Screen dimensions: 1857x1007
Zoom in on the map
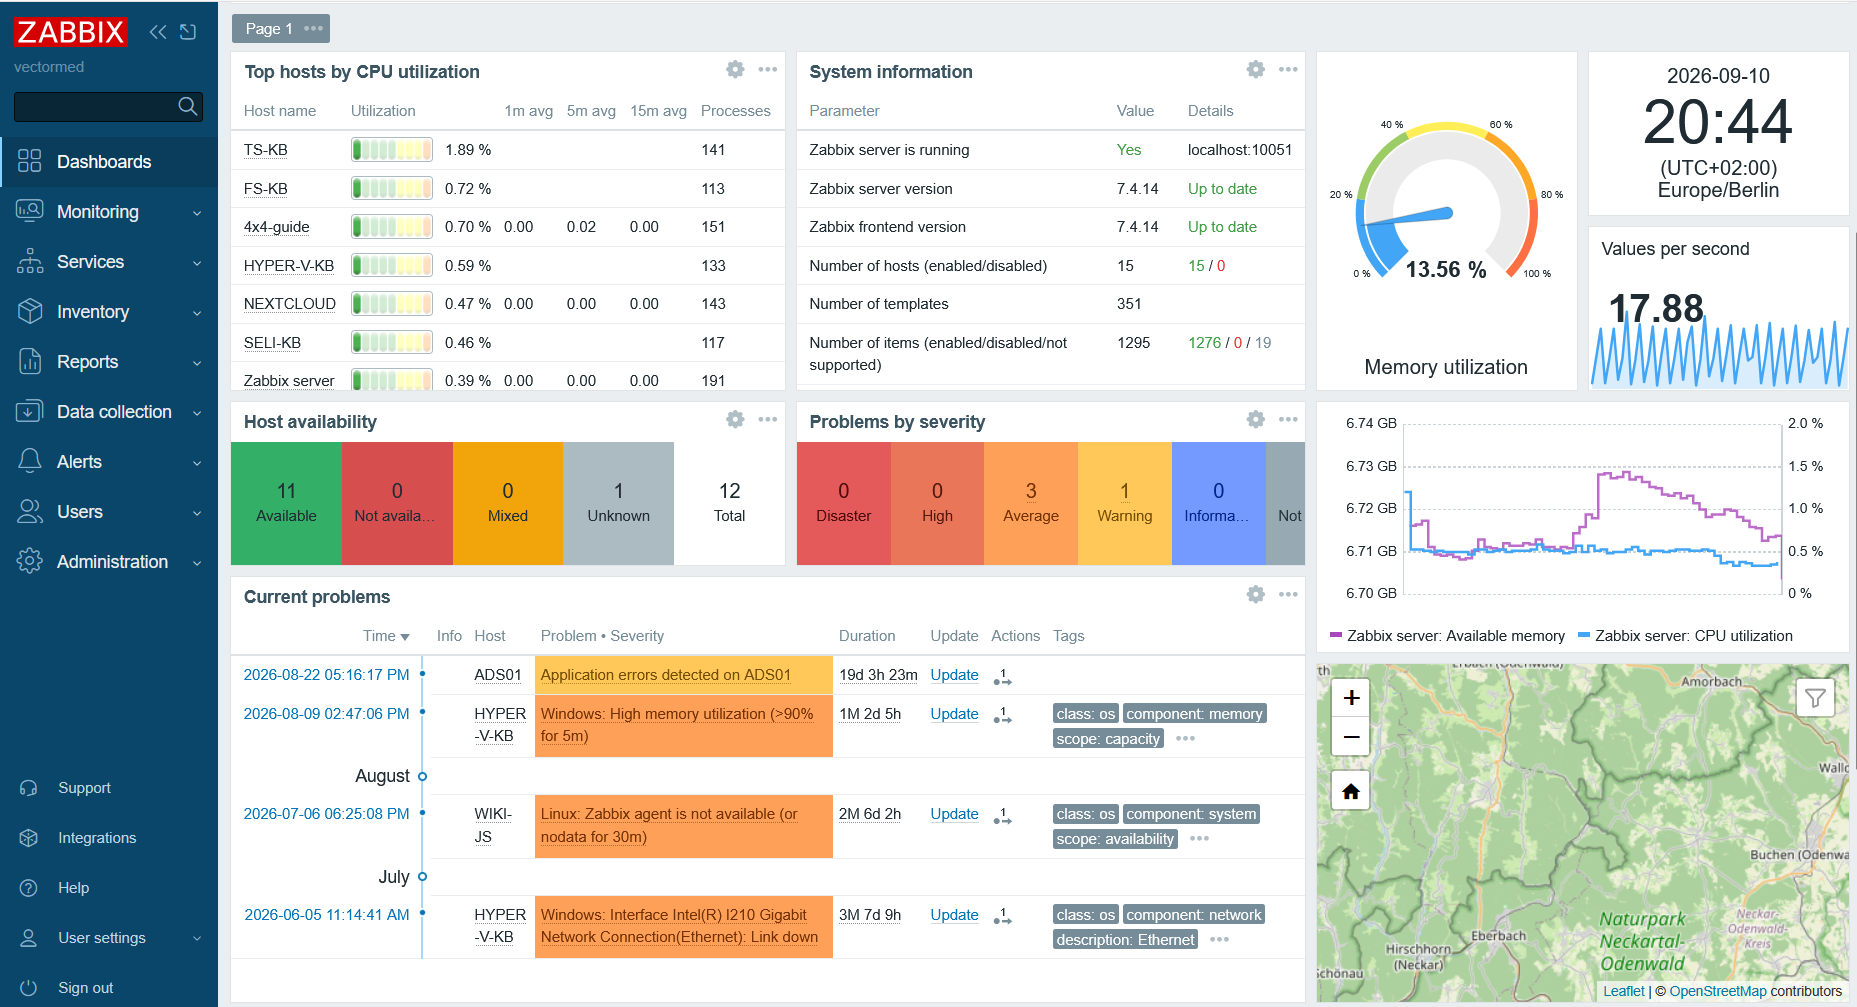pyautogui.click(x=1352, y=698)
